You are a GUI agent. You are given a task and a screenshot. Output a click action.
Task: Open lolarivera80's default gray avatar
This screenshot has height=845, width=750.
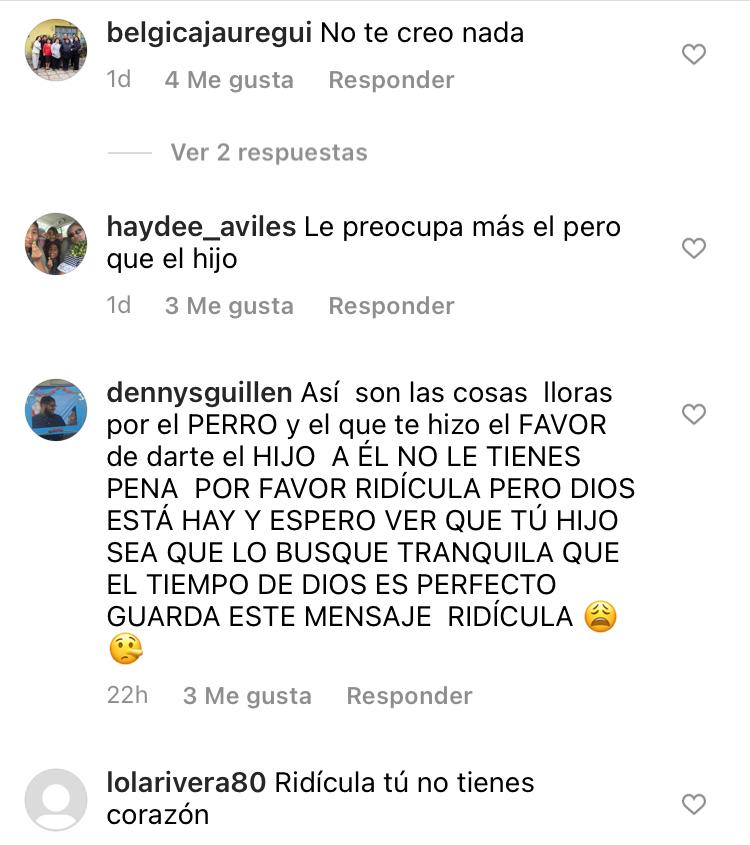click(x=56, y=800)
